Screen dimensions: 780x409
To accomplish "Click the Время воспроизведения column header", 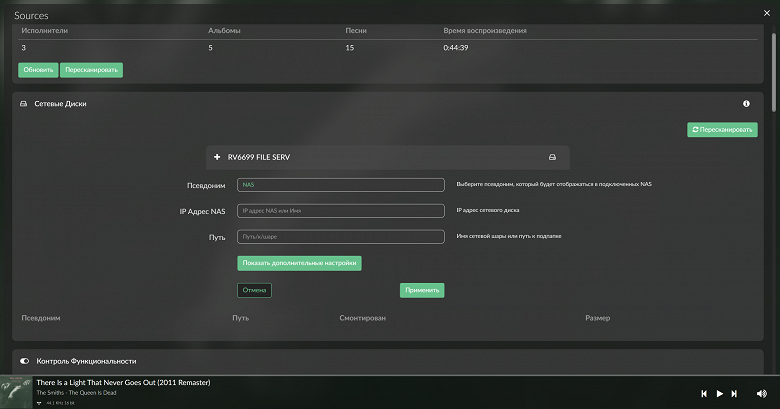I will [485, 30].
